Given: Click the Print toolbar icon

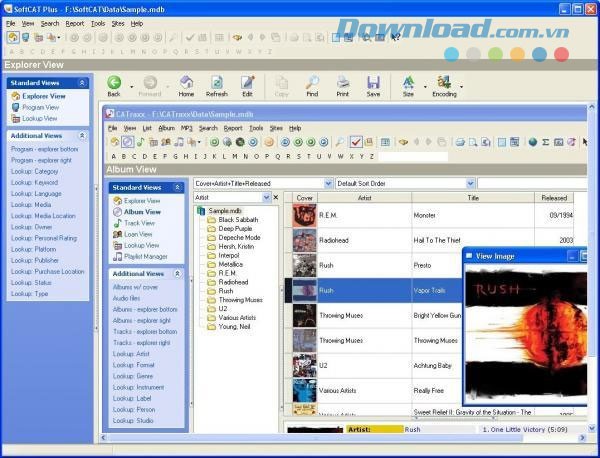Looking at the screenshot, I should pyautogui.click(x=343, y=82).
